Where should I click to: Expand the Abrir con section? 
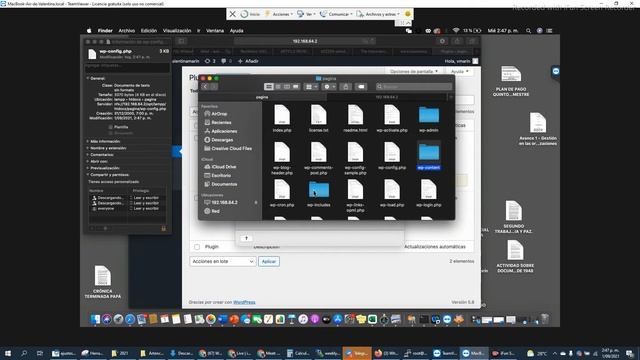click(87, 162)
